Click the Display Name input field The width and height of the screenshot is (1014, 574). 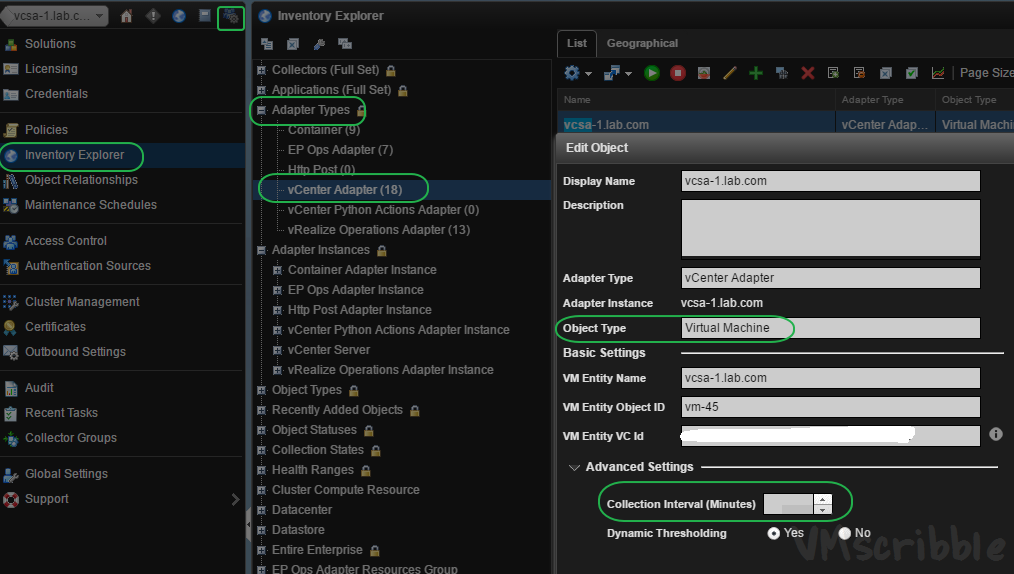click(x=830, y=181)
